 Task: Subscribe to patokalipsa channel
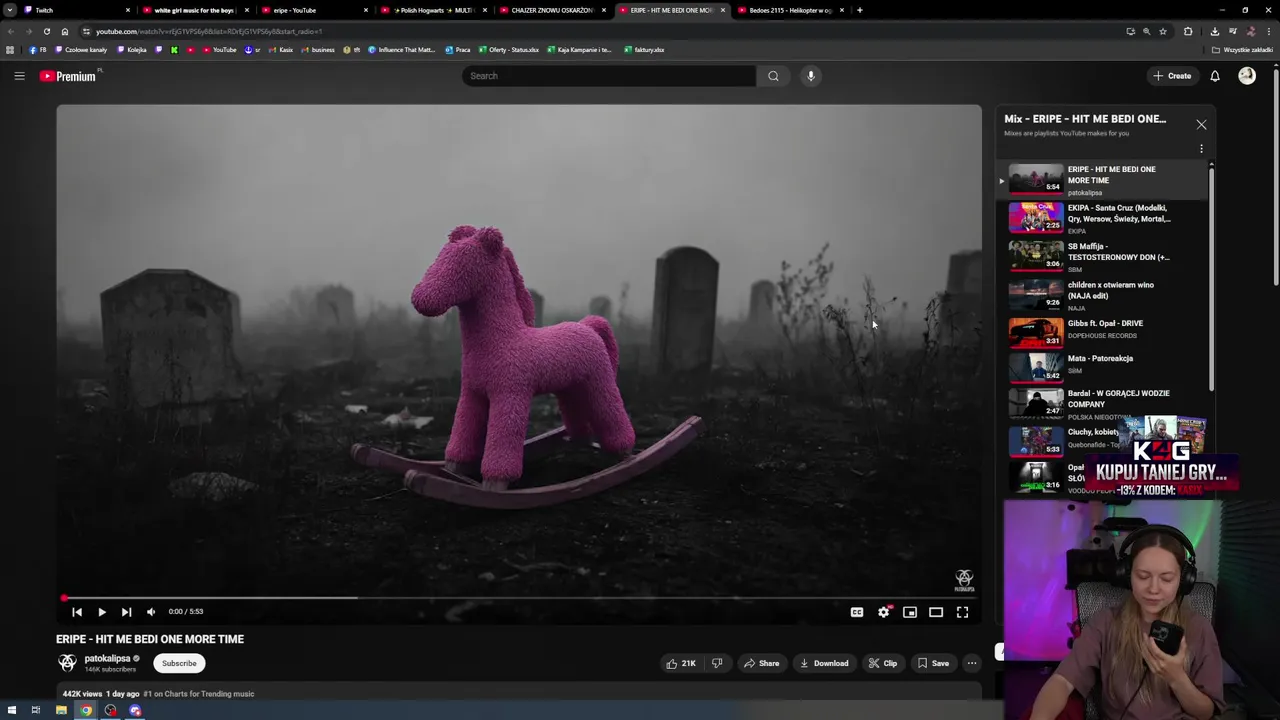point(179,663)
